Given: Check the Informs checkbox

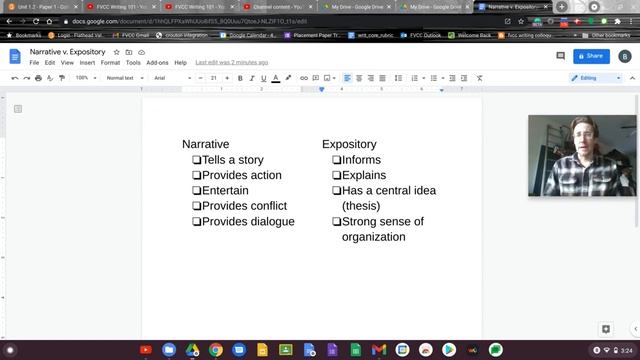Looking at the screenshot, I should tap(336, 160).
